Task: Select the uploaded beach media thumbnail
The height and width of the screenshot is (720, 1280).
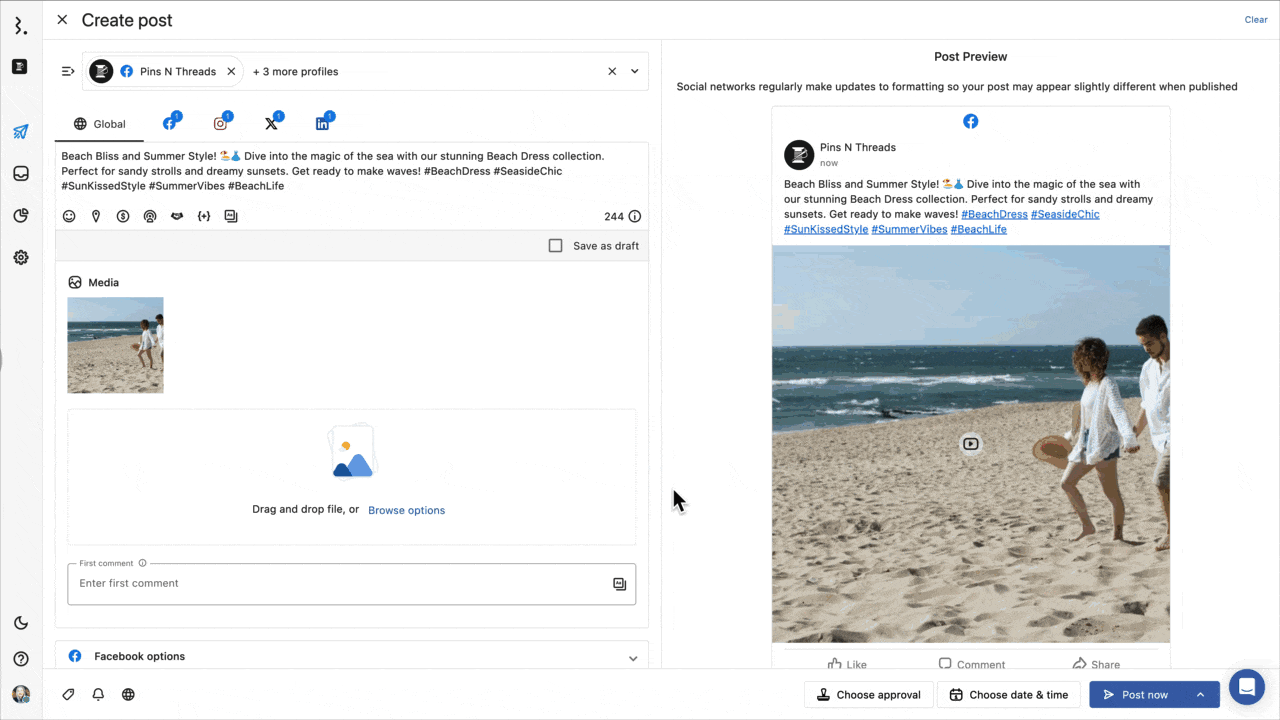Action: 115,345
